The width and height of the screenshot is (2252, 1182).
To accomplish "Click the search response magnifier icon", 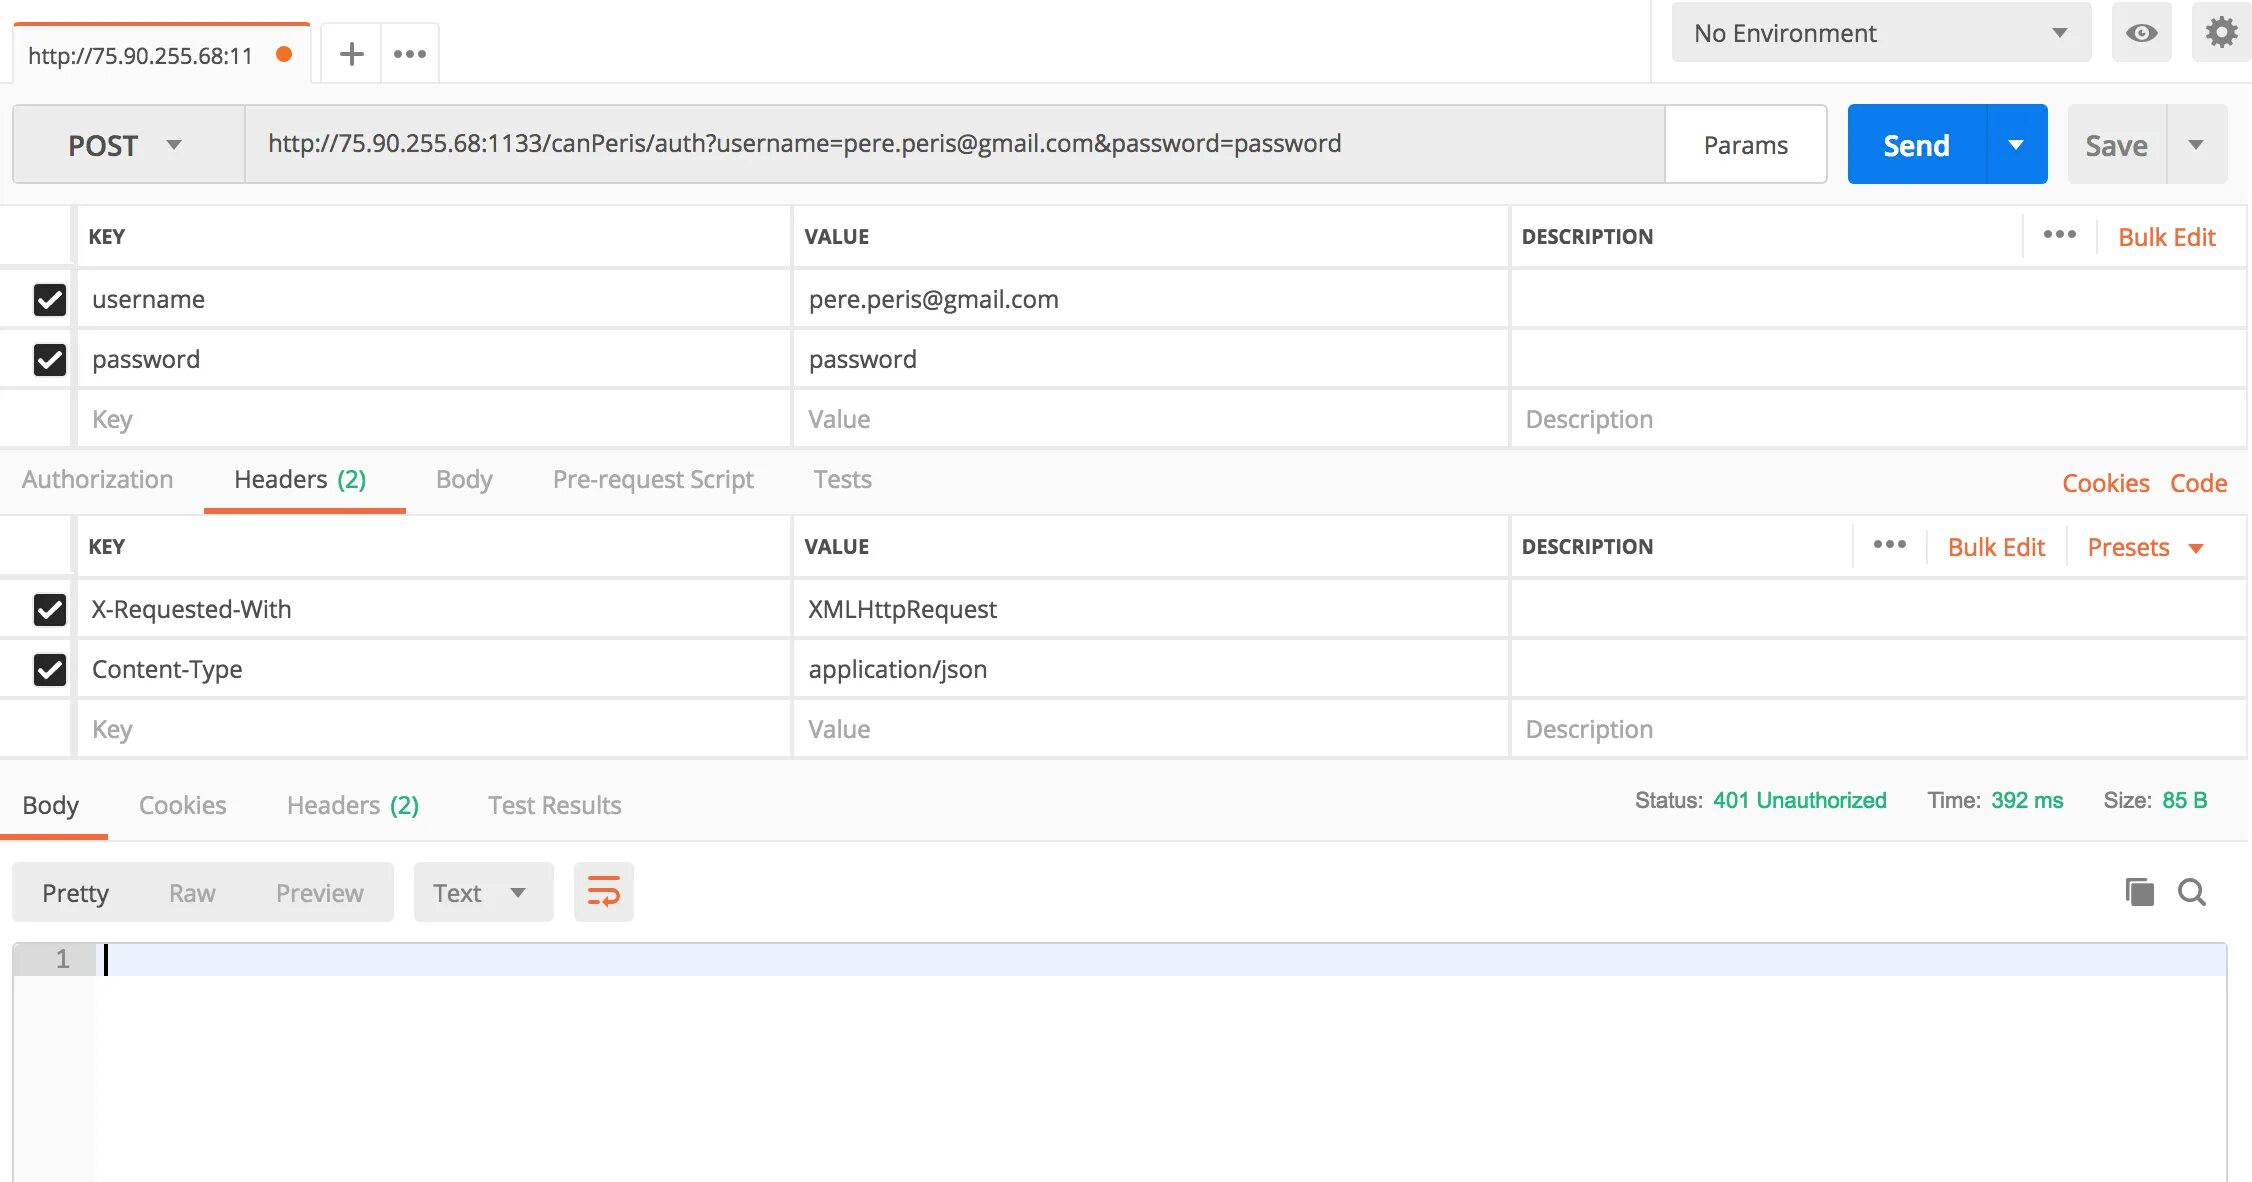I will [x=2192, y=892].
